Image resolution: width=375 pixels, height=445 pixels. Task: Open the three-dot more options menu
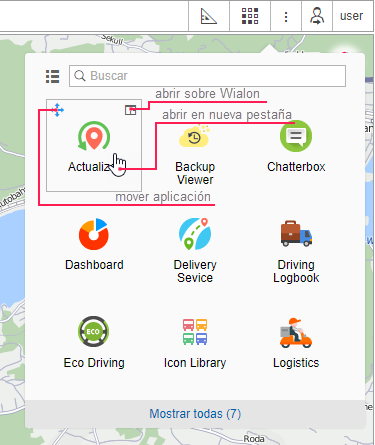click(x=286, y=16)
